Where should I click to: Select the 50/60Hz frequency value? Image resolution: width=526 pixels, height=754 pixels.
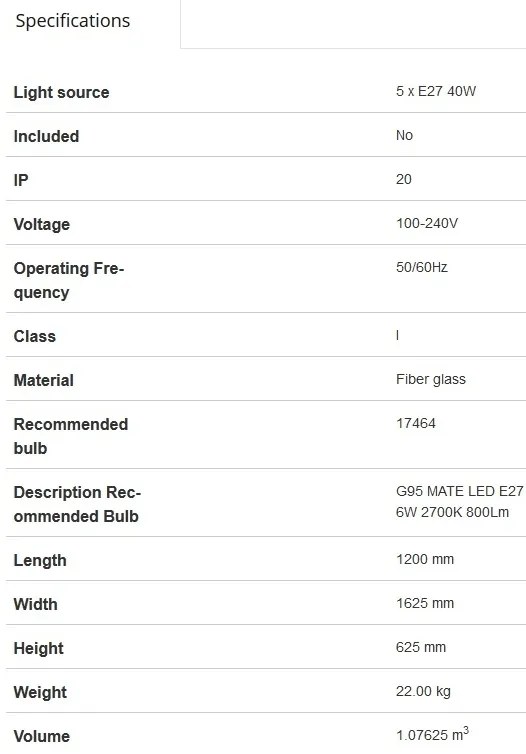(x=422, y=267)
